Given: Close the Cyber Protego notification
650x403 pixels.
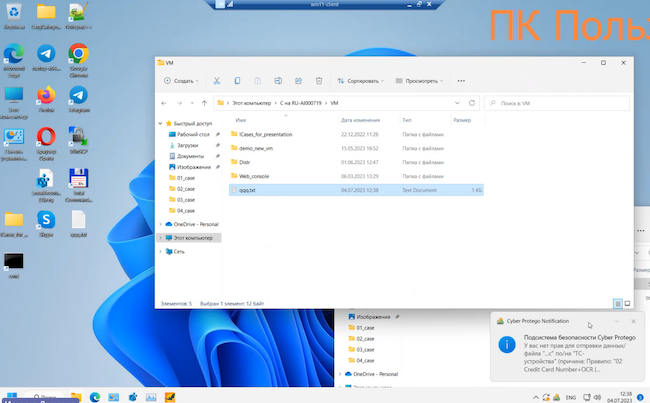Looking at the screenshot, I should [x=633, y=321].
